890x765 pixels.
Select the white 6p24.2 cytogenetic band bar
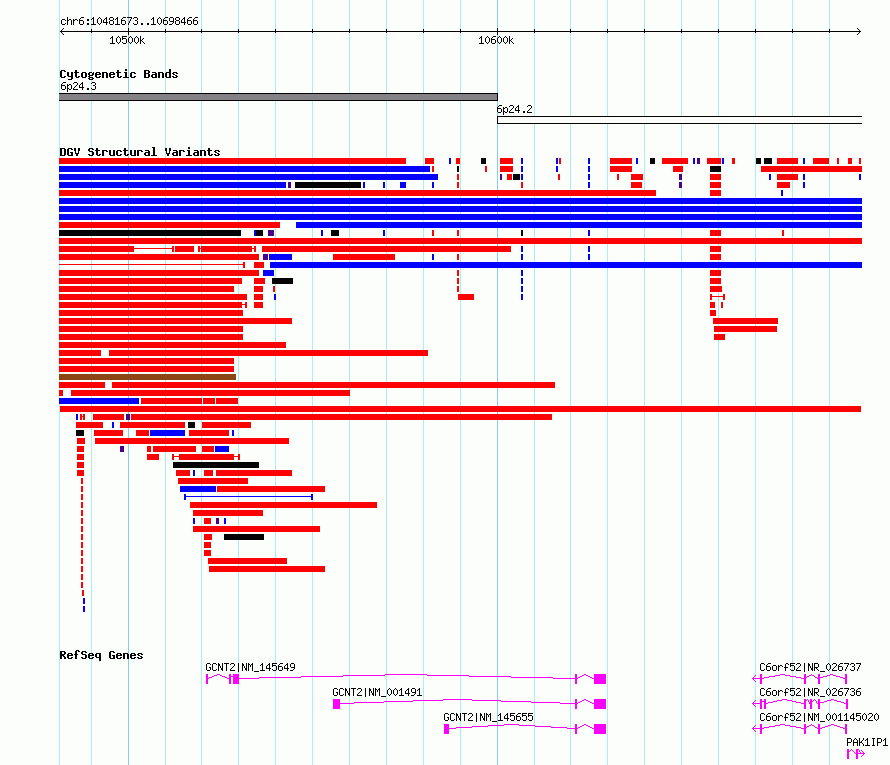pos(679,120)
